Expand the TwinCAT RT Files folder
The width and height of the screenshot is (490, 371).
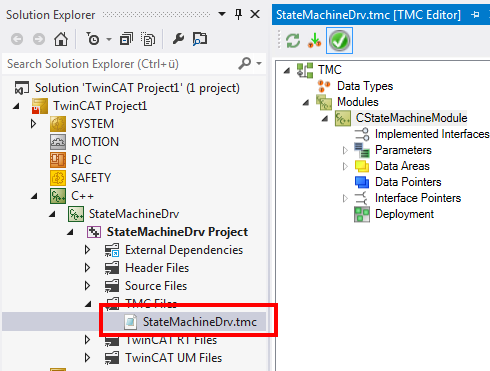pyautogui.click(x=87, y=340)
